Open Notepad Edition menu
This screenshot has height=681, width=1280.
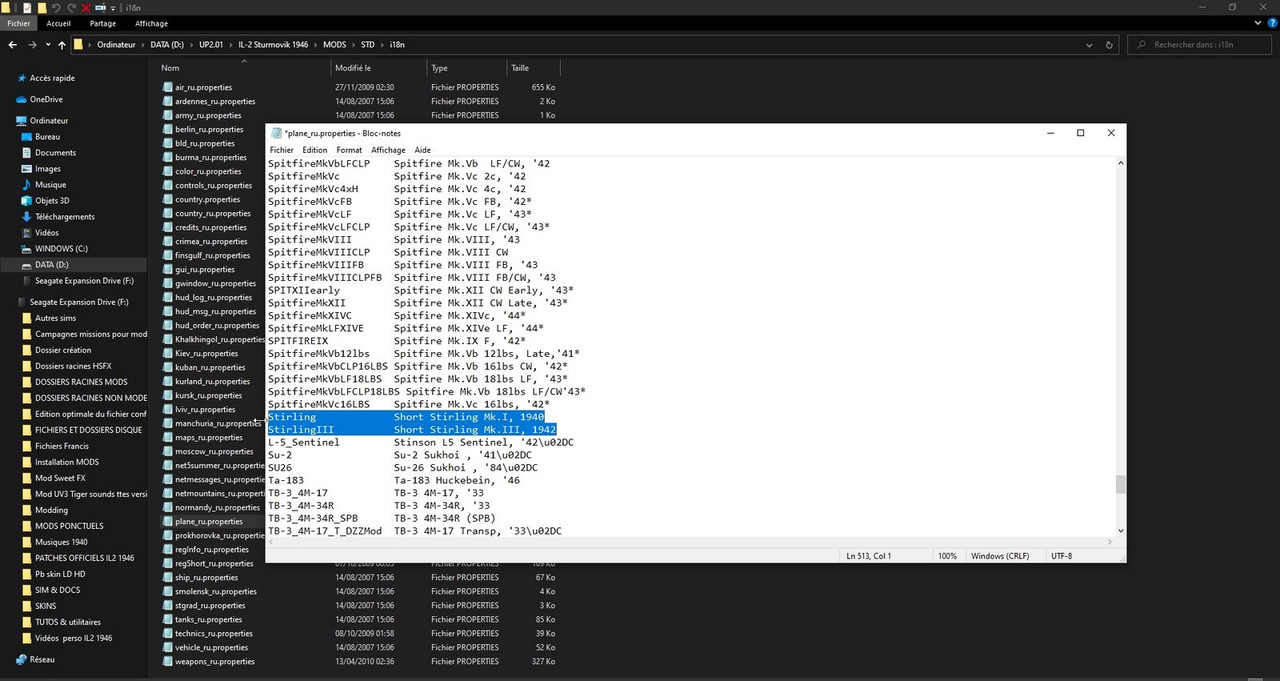[x=315, y=150]
